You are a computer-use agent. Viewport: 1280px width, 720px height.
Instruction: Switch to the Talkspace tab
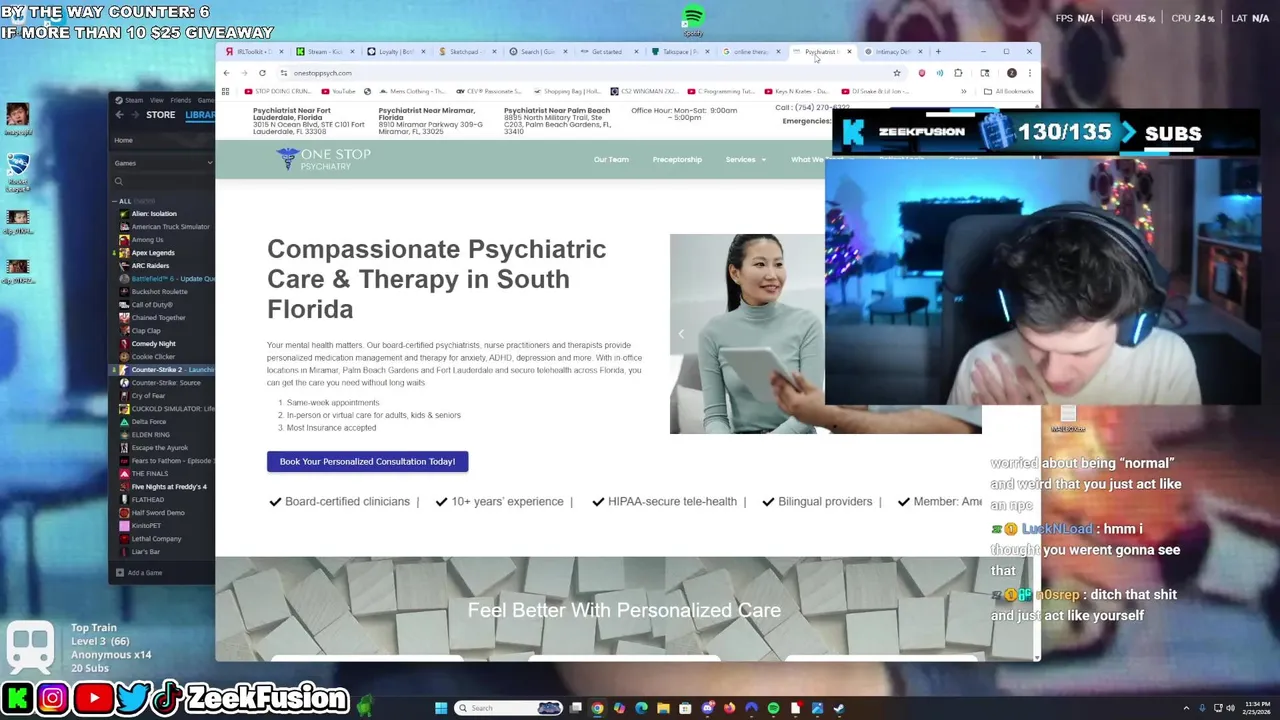(x=680, y=52)
